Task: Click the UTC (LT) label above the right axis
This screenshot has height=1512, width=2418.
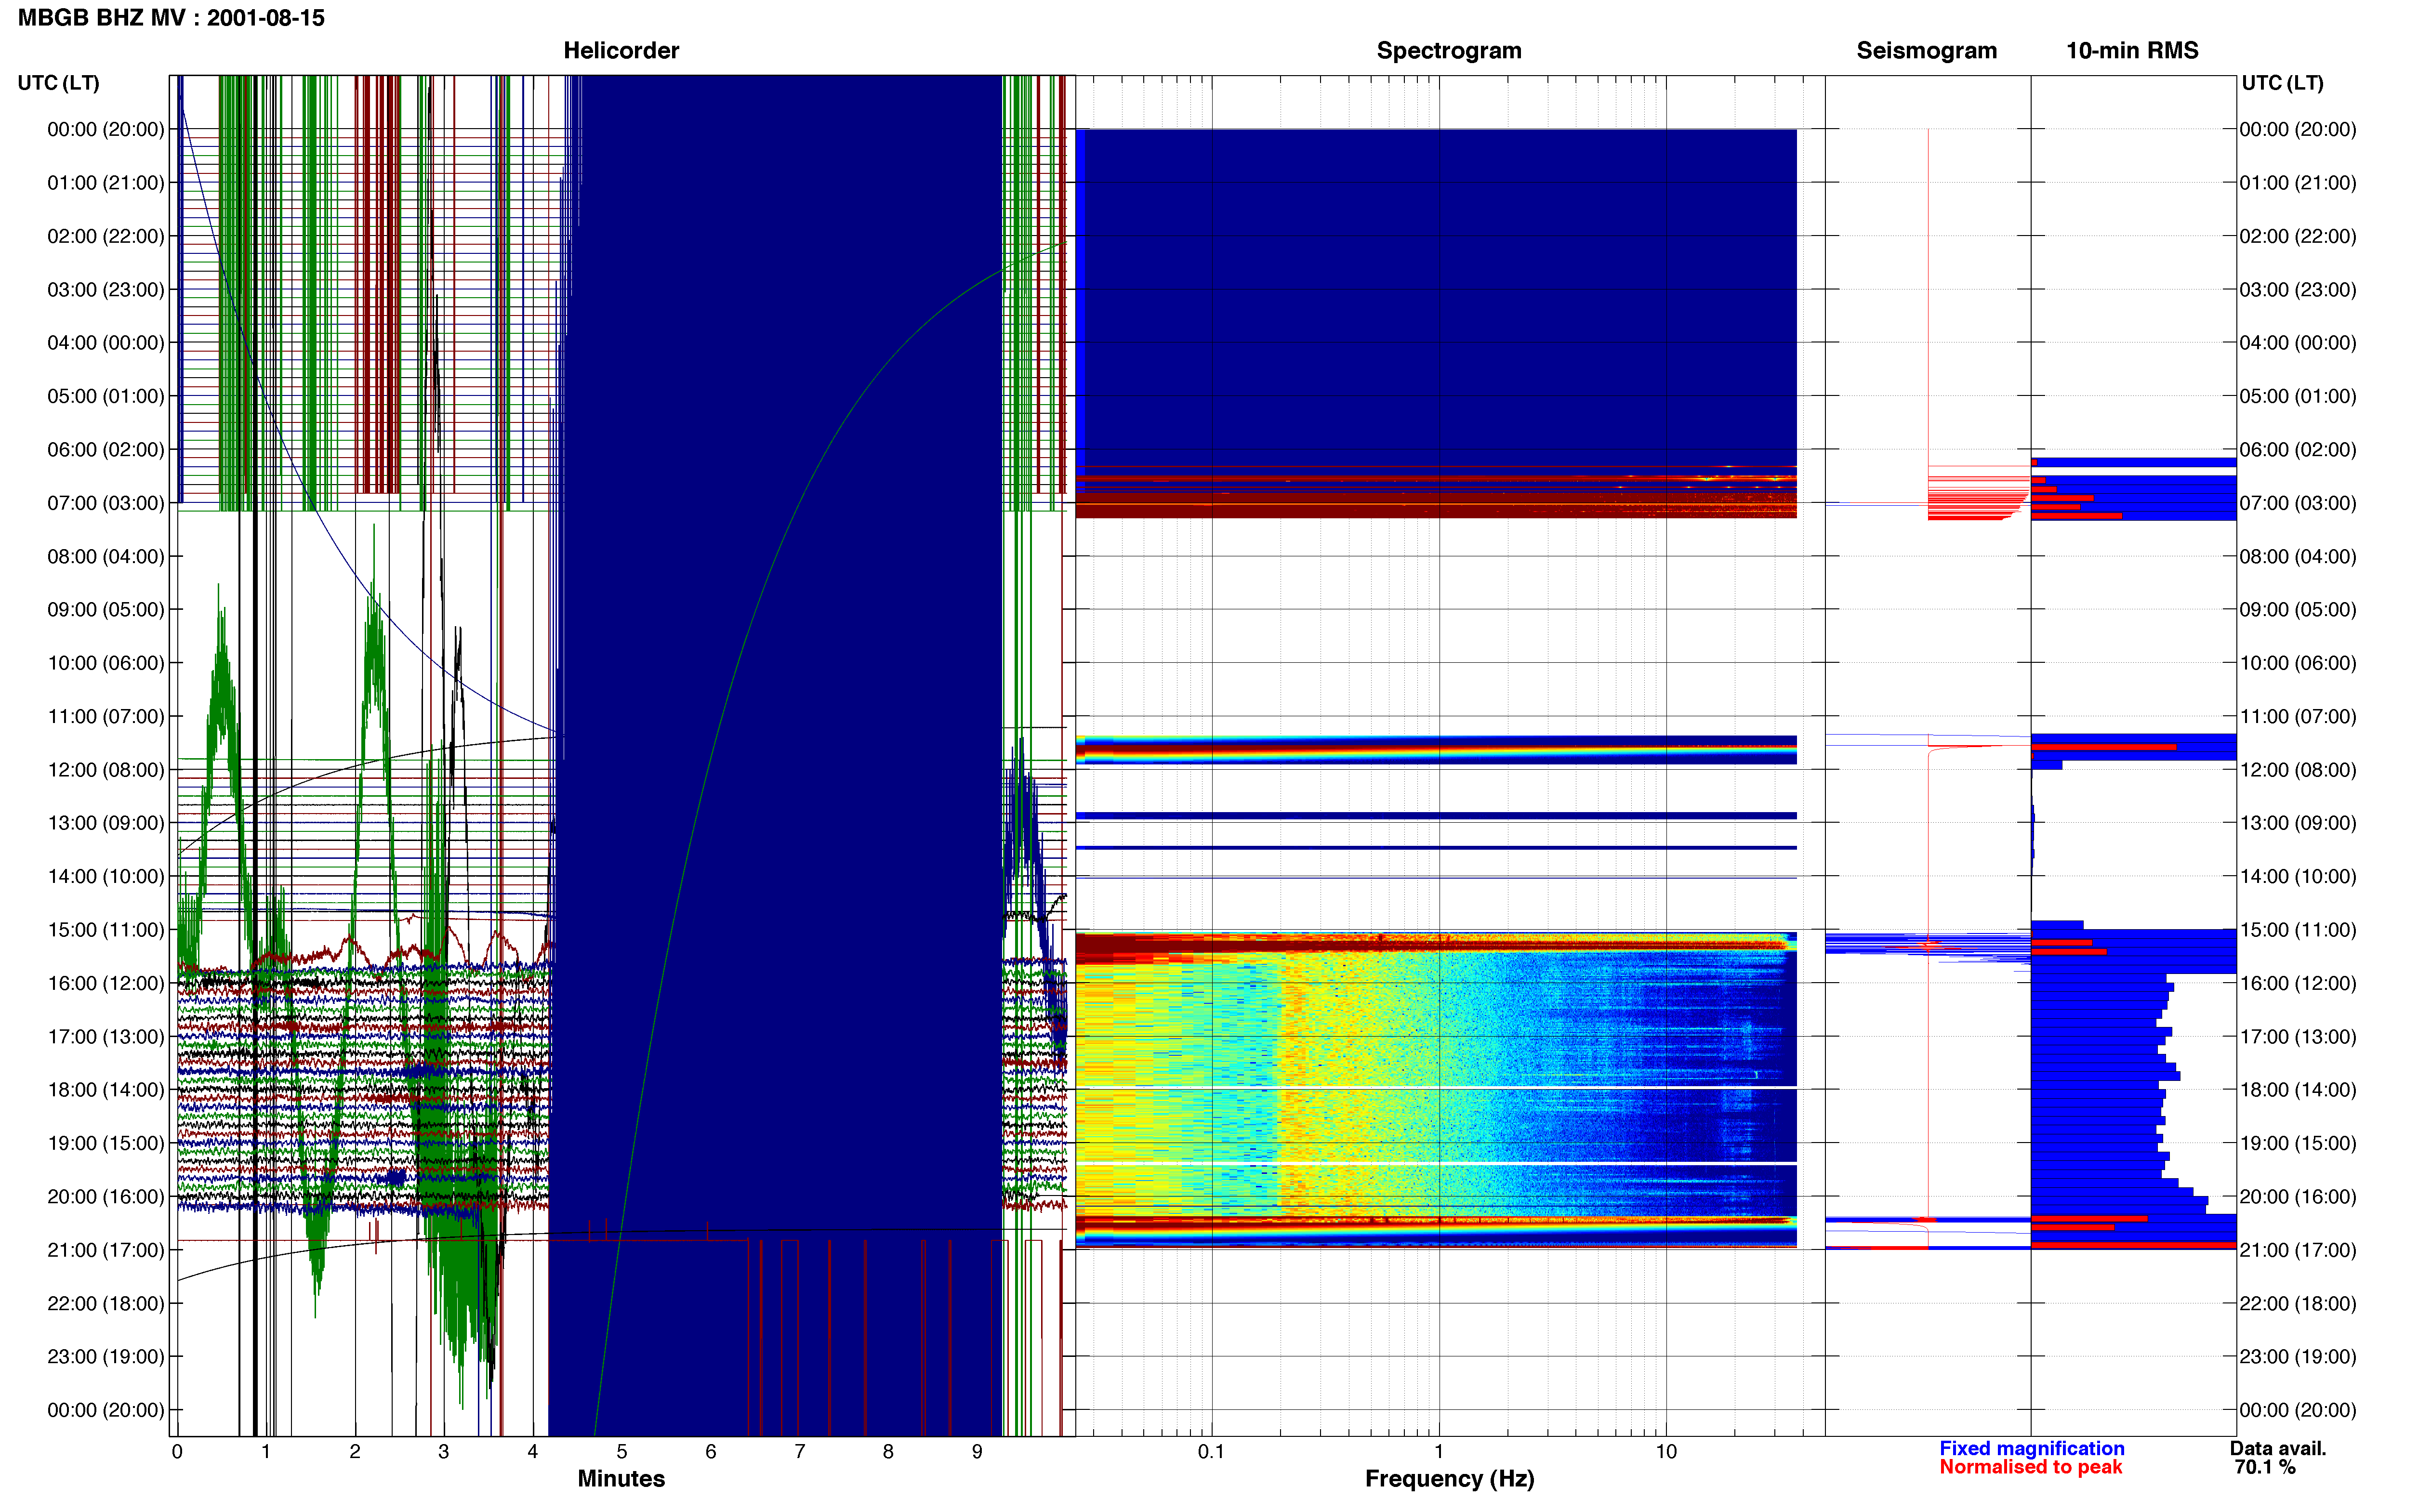Action: pyautogui.click(x=2282, y=83)
